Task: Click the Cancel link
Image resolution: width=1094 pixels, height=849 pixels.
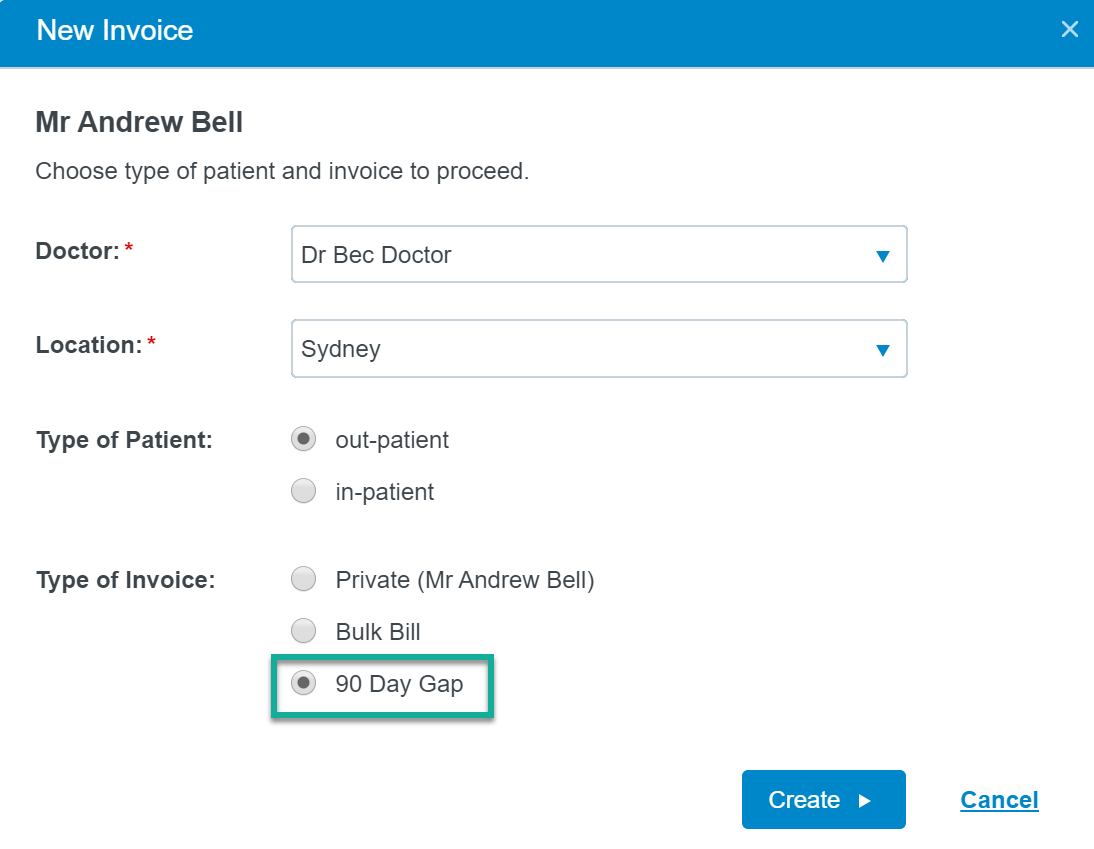Action: click(x=999, y=799)
